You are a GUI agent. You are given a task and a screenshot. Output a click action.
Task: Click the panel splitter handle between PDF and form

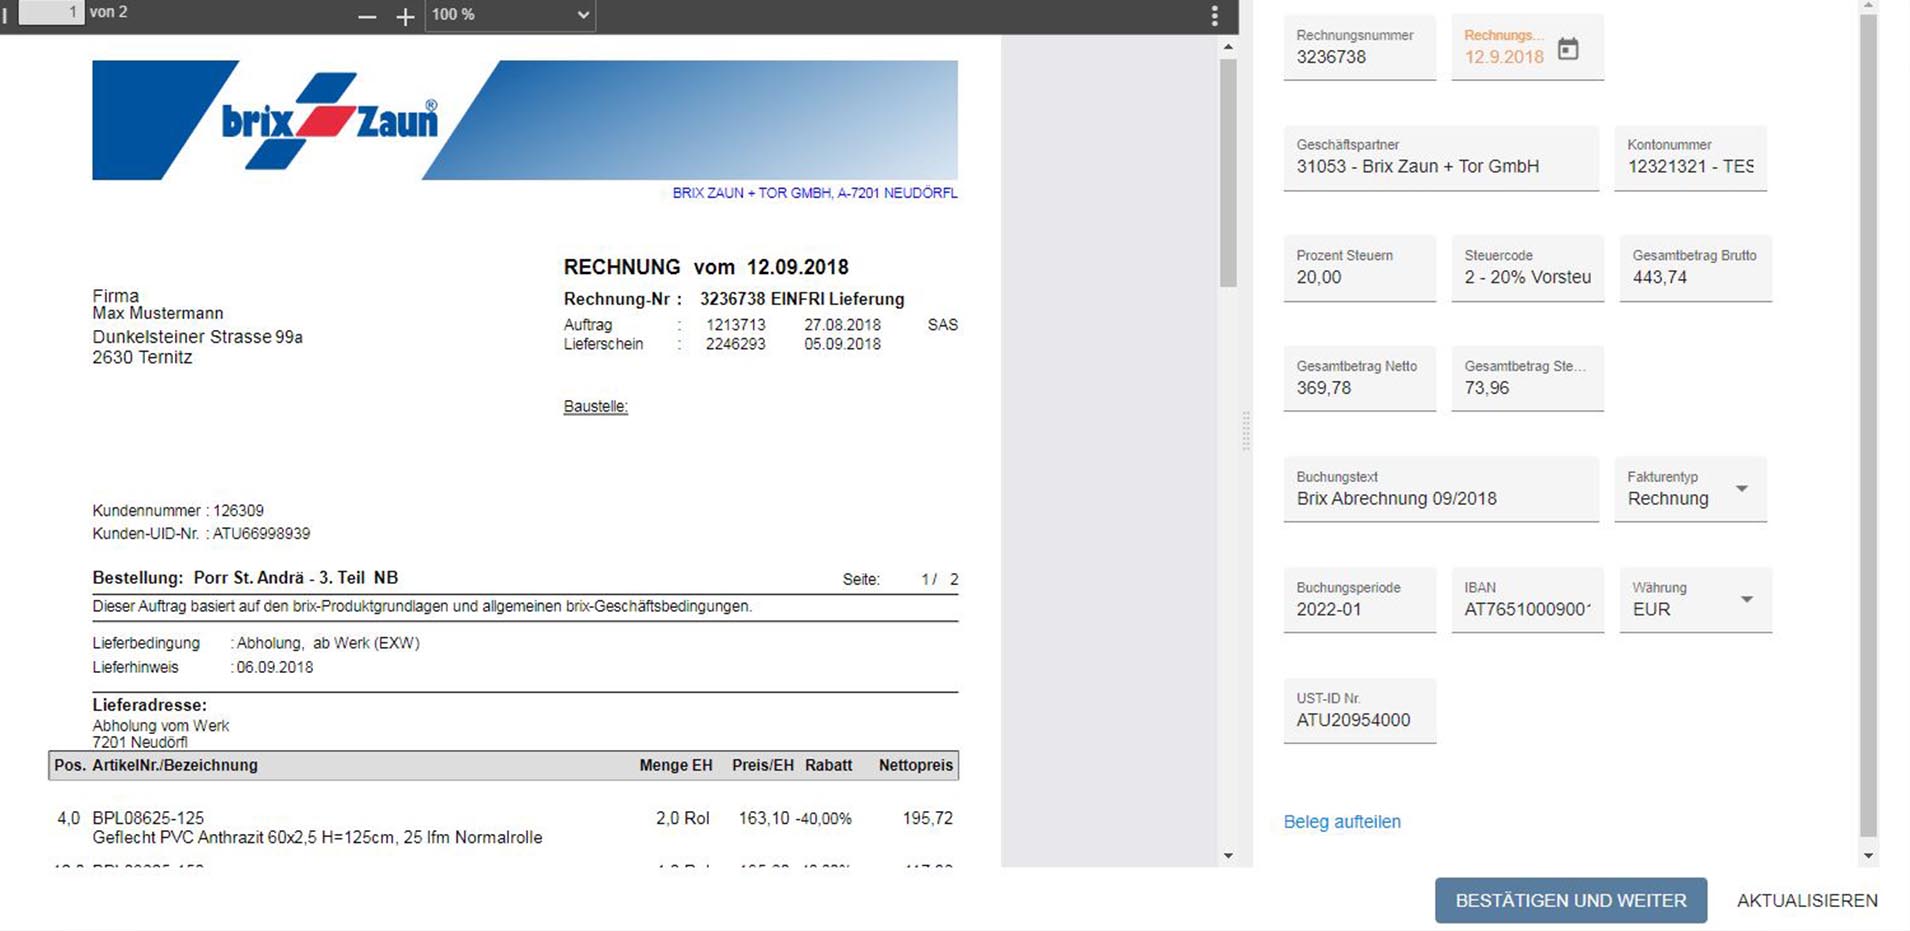pyautogui.click(x=1246, y=431)
